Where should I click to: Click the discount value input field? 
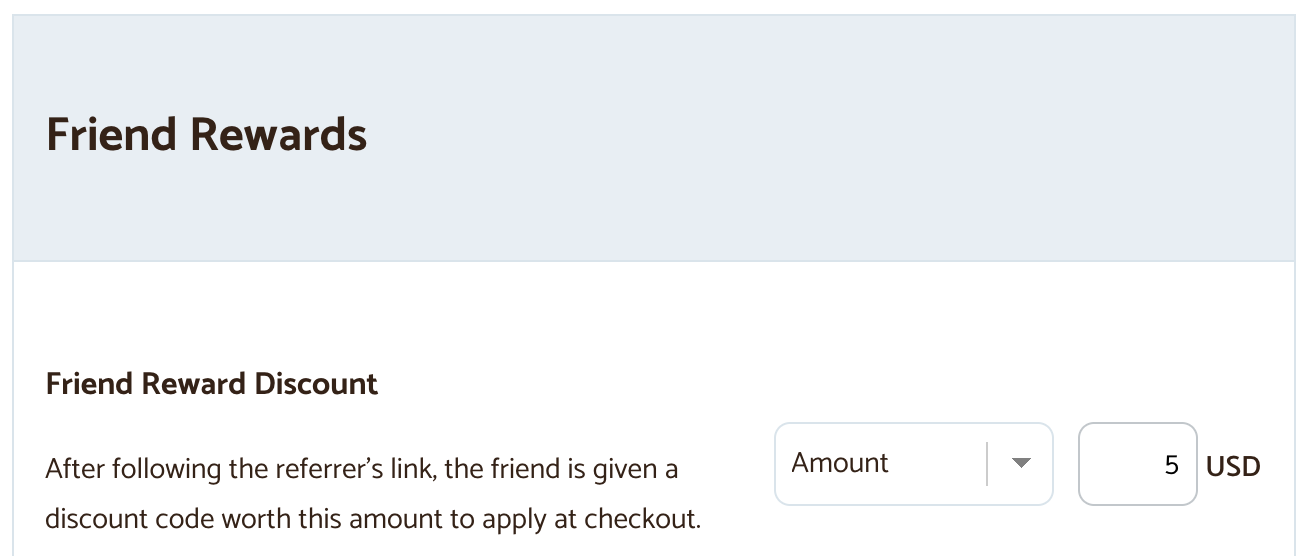click(1137, 464)
